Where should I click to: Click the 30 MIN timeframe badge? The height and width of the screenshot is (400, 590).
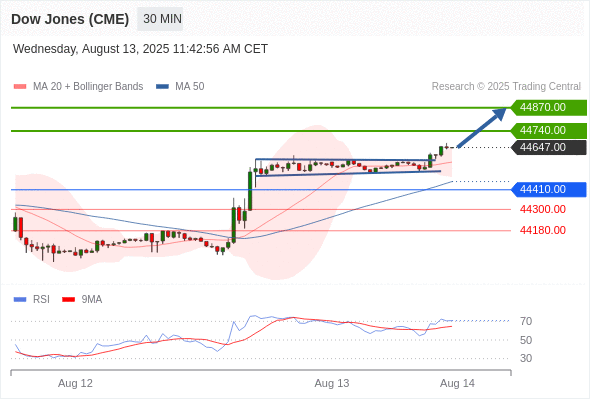click(160, 19)
